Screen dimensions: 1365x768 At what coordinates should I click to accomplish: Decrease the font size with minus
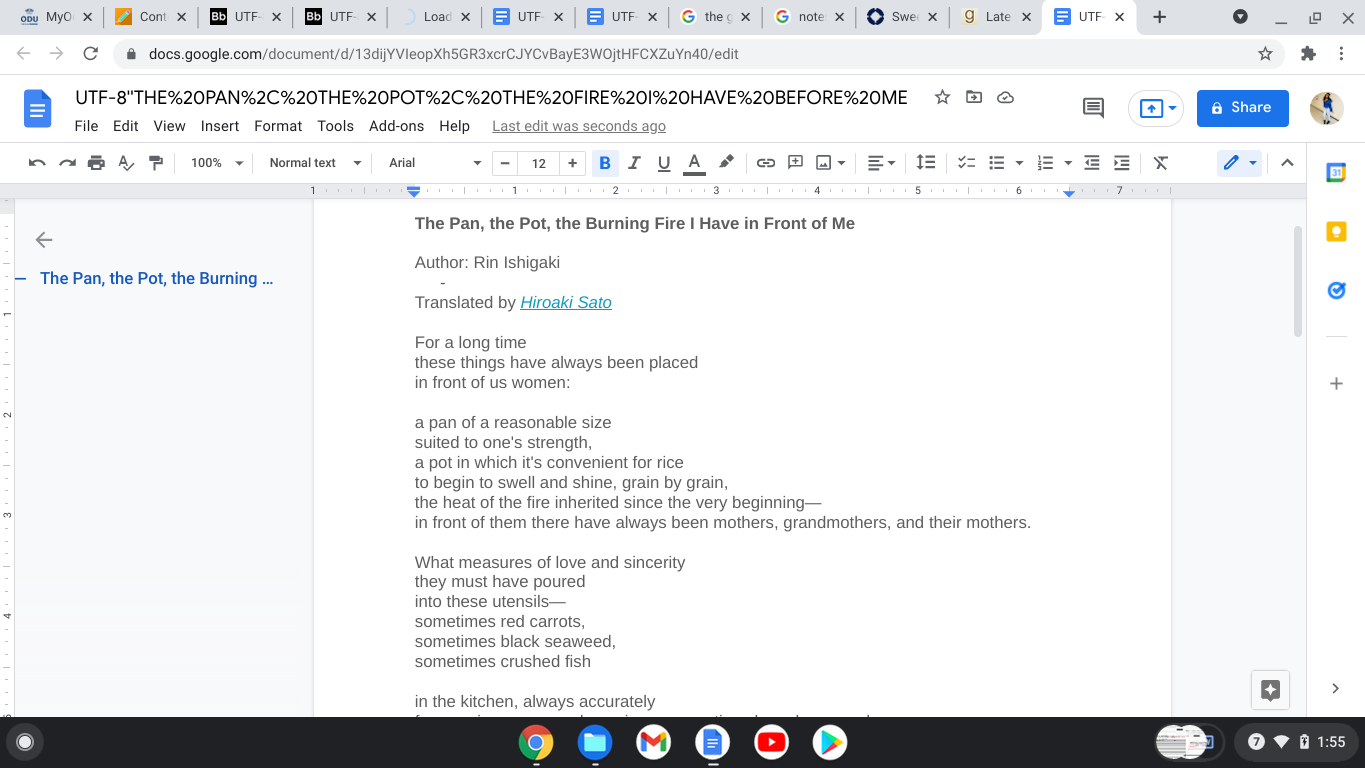coord(505,163)
